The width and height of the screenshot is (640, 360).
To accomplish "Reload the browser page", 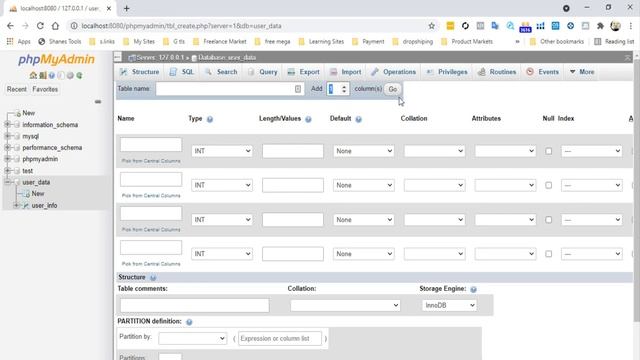I will (40, 26).
